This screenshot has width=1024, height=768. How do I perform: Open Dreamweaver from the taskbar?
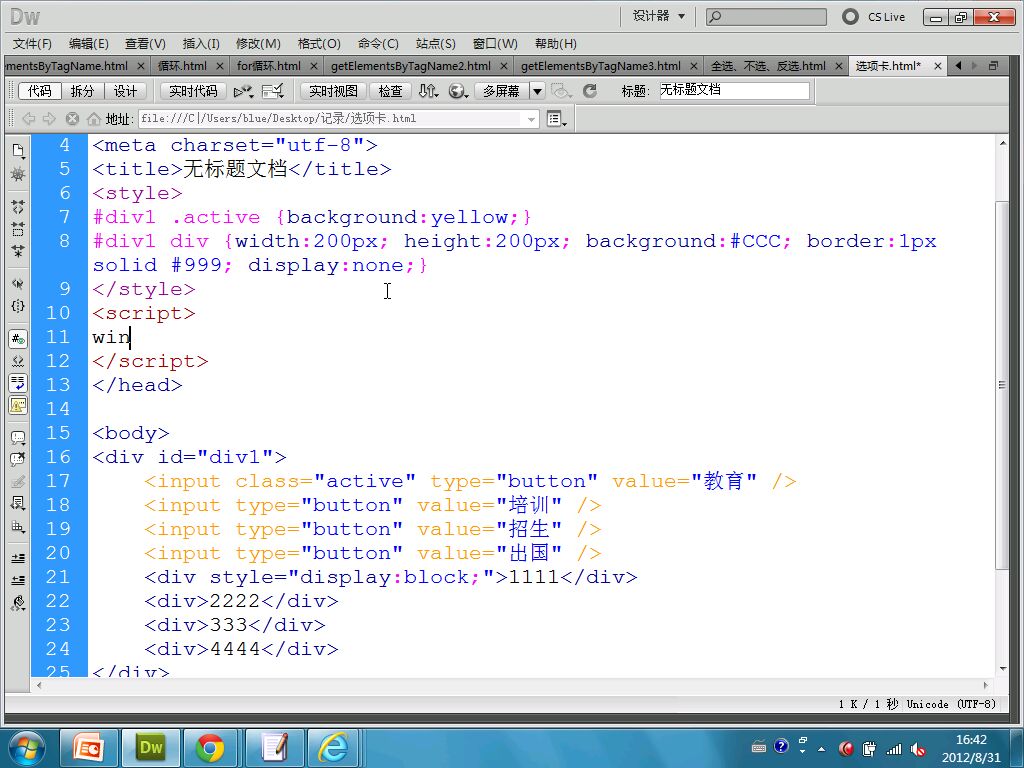pyautogui.click(x=151, y=748)
